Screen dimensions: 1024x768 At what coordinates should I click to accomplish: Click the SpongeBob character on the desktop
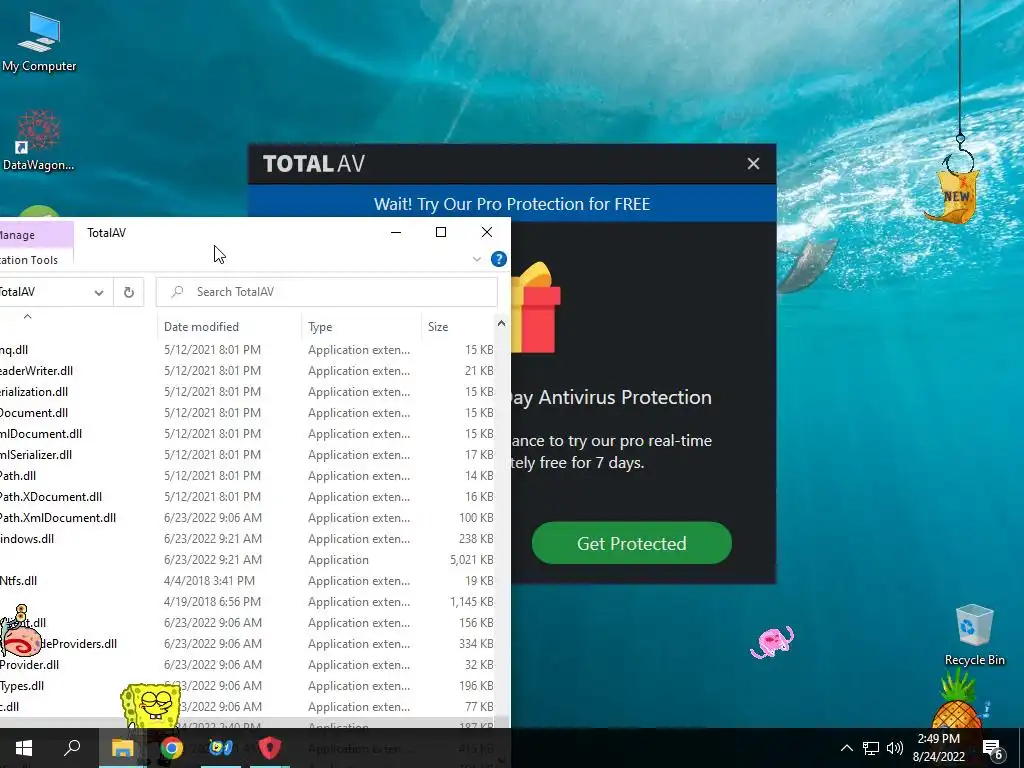pyautogui.click(x=151, y=704)
